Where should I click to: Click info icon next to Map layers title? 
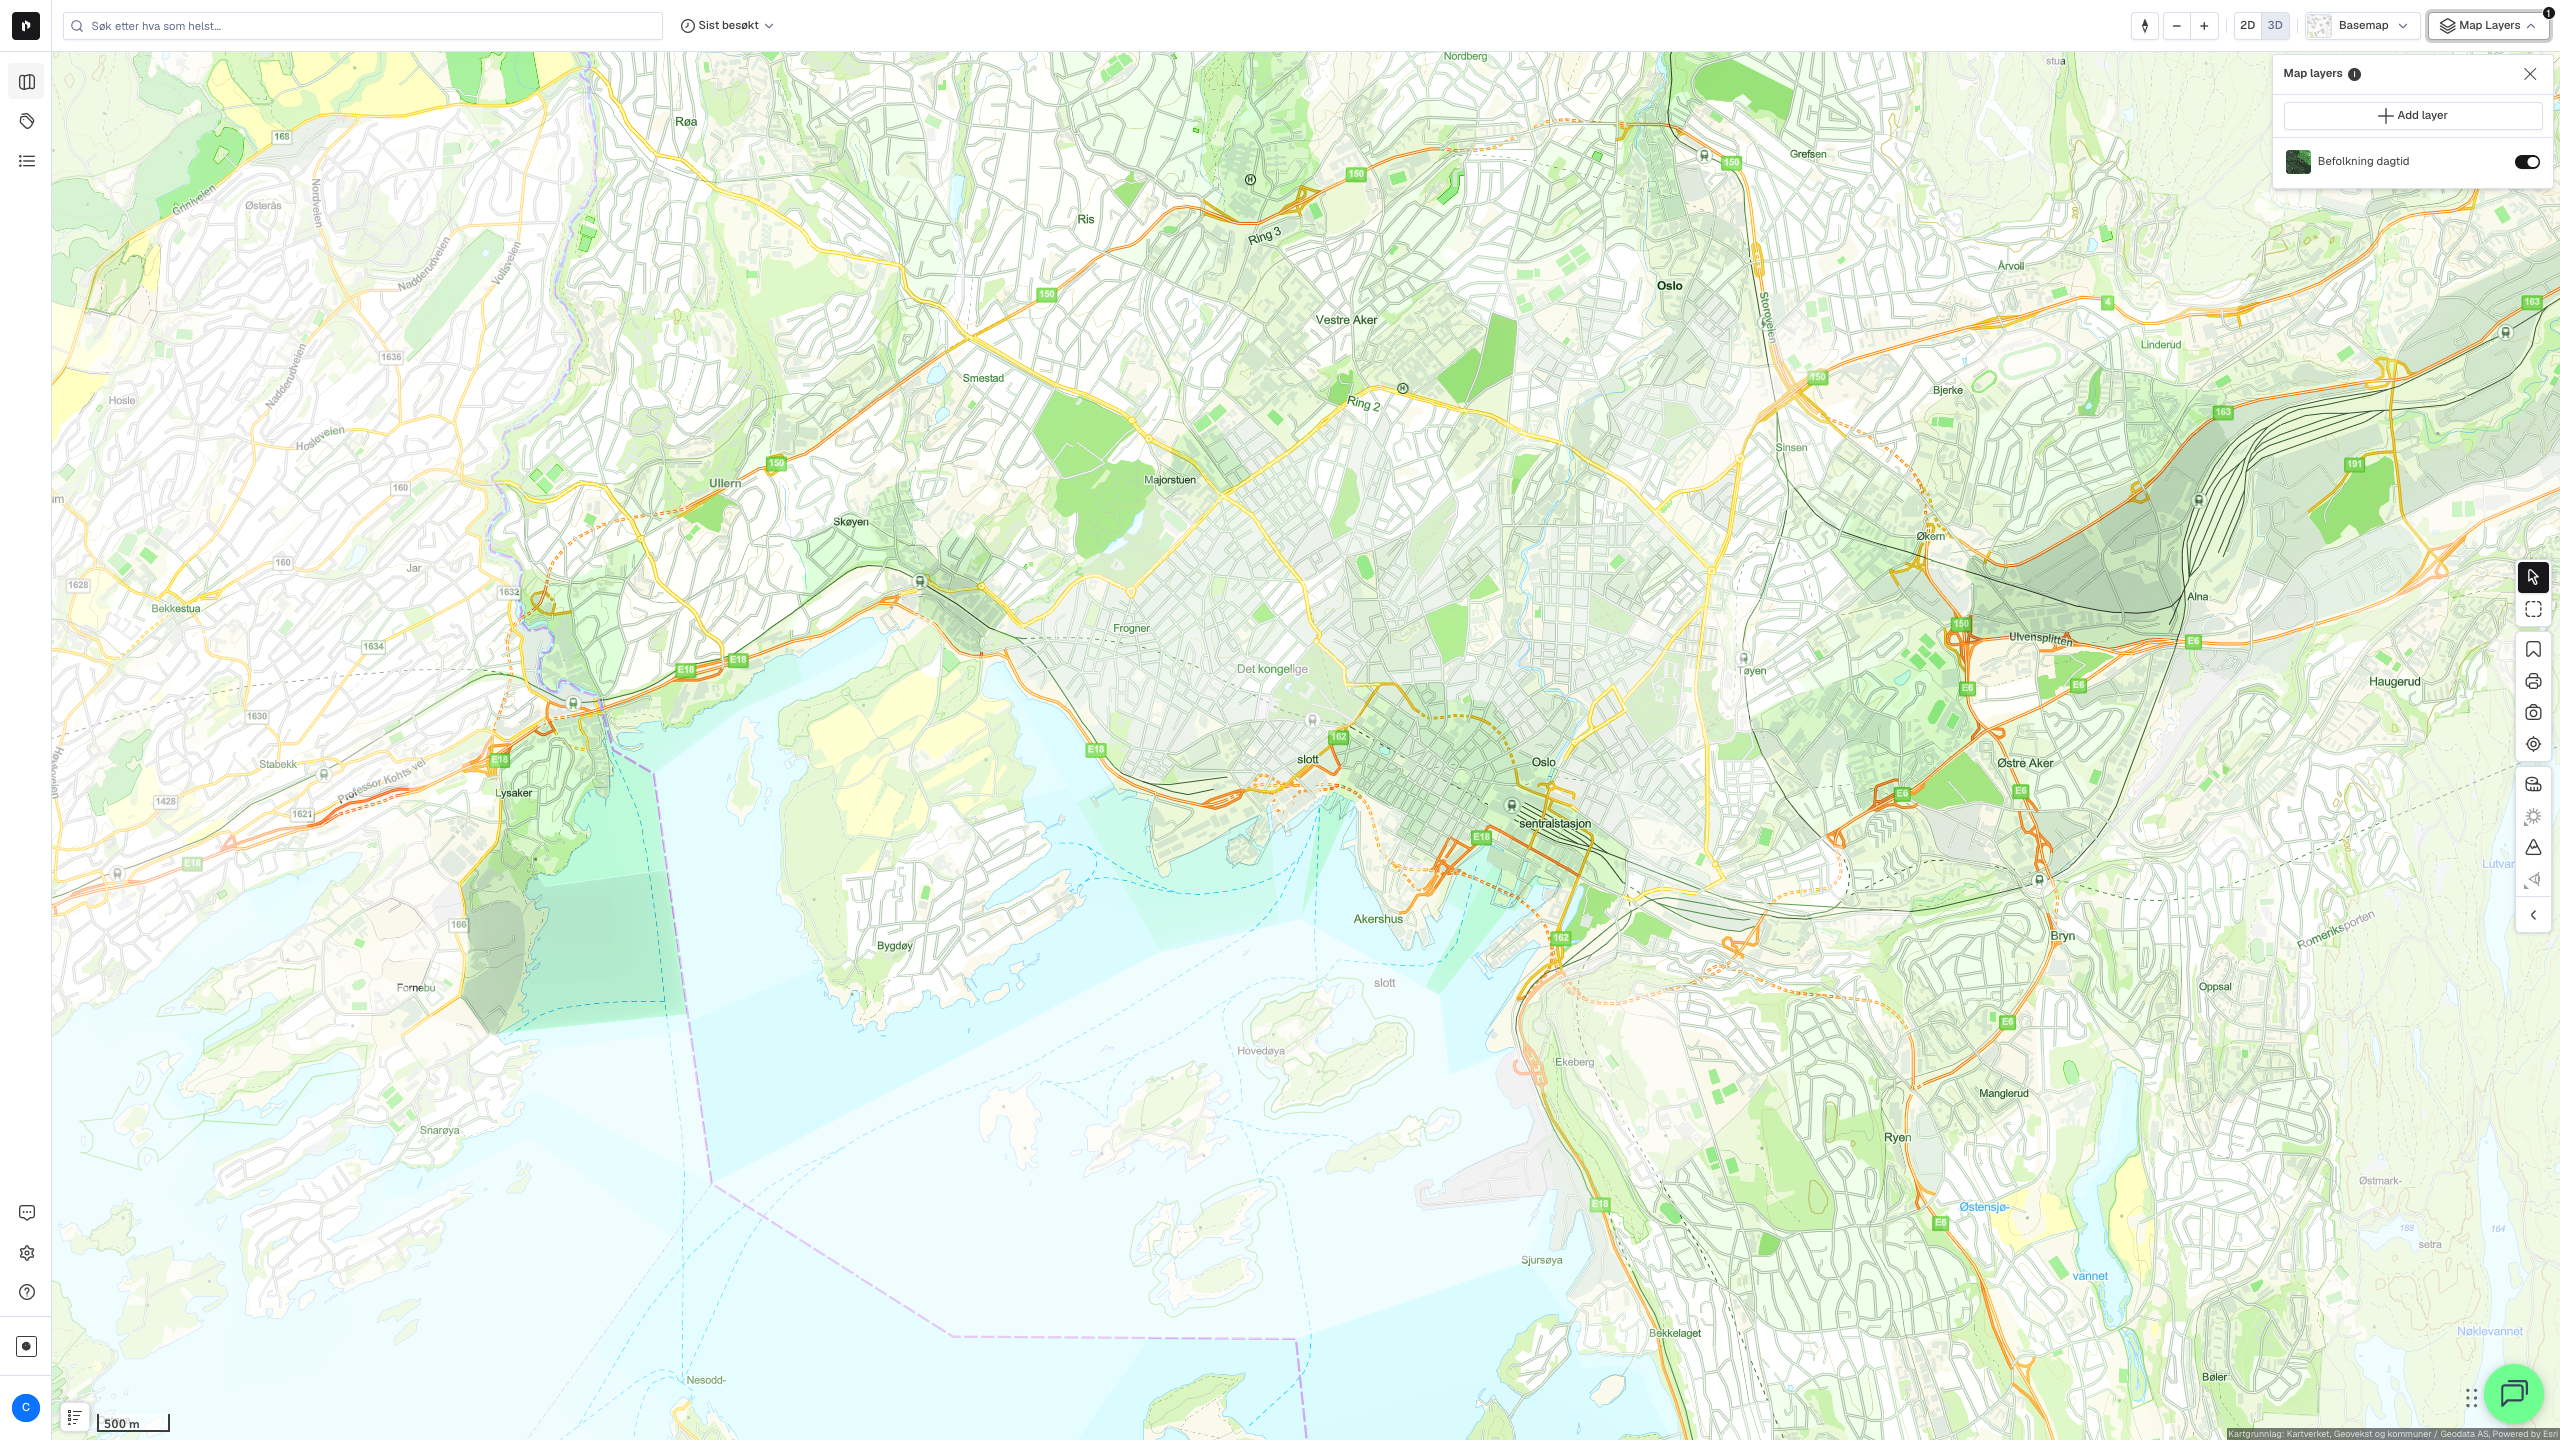(x=2354, y=74)
